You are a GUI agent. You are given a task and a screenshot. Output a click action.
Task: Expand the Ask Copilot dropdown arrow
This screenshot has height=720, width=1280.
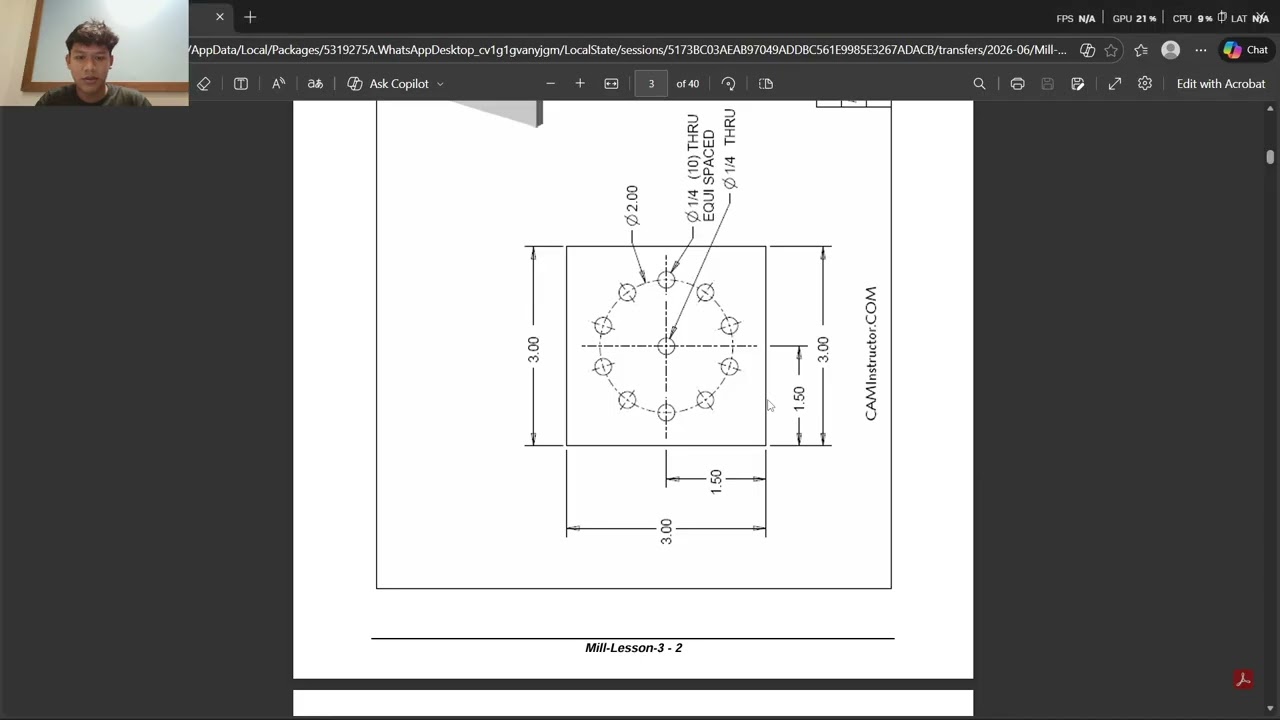pyautogui.click(x=440, y=84)
